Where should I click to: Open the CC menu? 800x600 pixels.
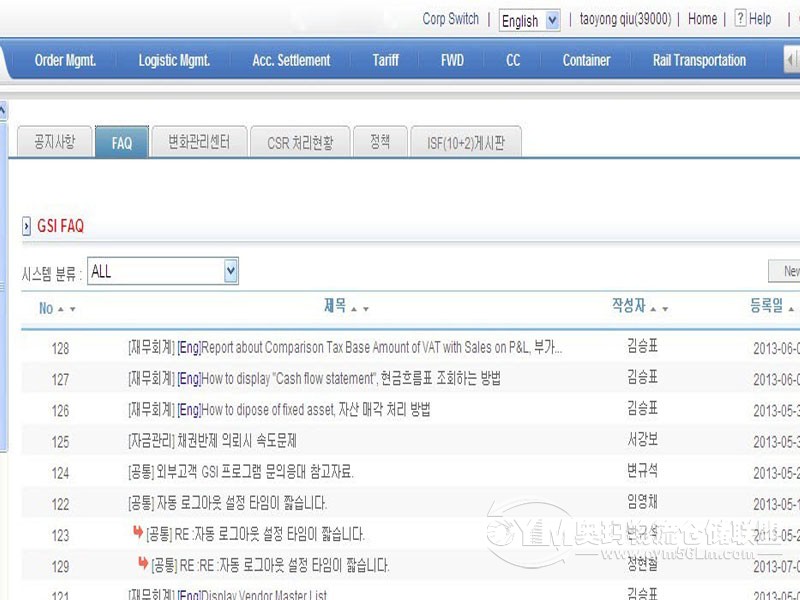tap(513, 60)
